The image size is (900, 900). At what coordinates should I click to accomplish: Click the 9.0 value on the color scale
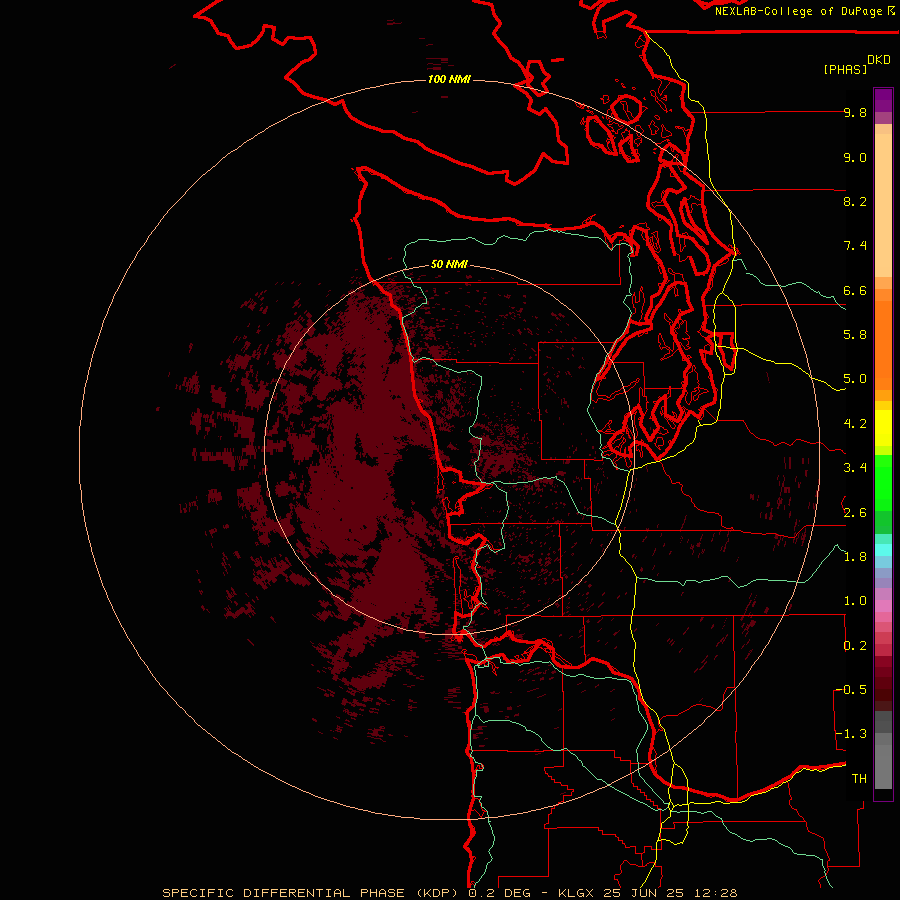[x=855, y=157]
